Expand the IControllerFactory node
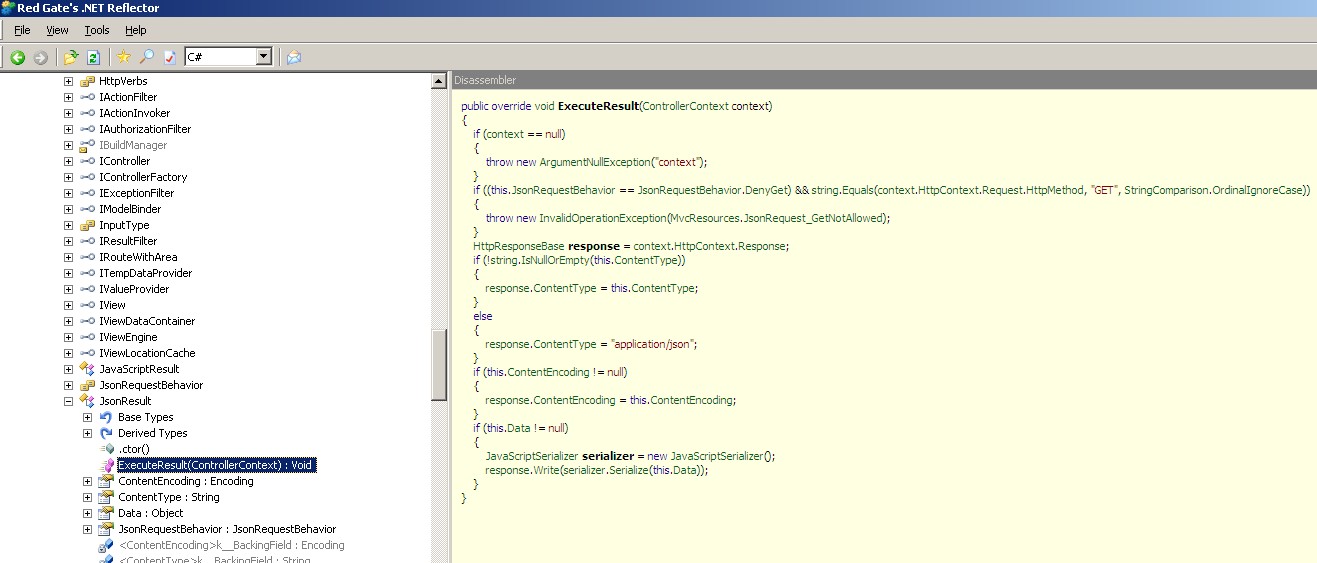This screenshot has width=1317, height=563. pyautogui.click(x=68, y=177)
